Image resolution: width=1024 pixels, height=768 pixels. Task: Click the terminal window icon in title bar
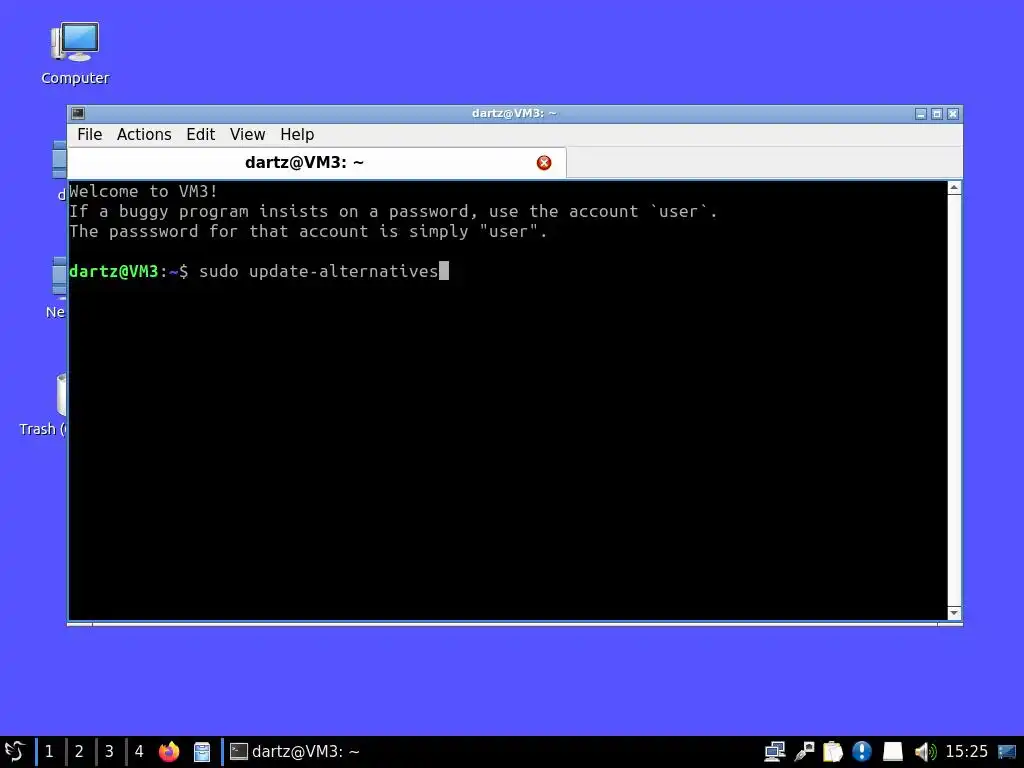(78, 114)
